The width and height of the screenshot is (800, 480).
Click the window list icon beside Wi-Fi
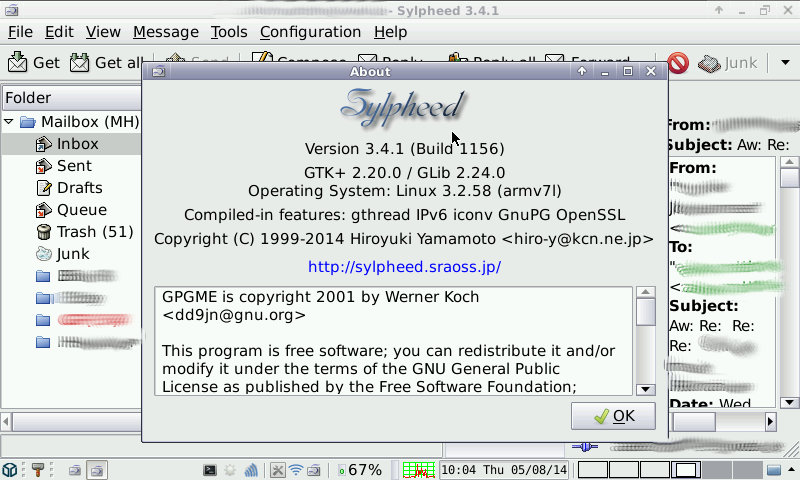pyautogui.click(x=314, y=470)
